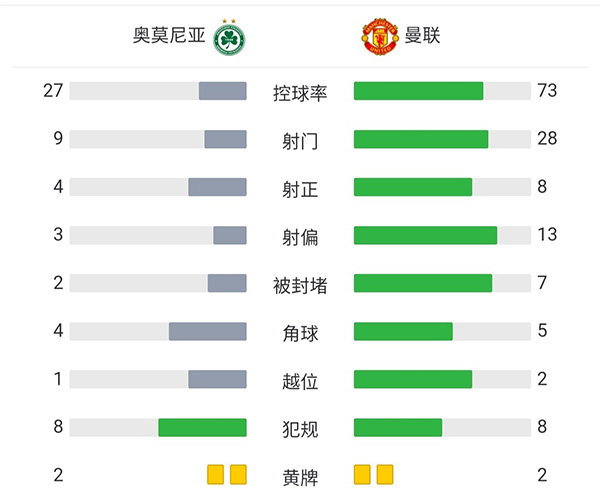This screenshot has height=500, width=600.
Task: Click Omonia's yellow card nearest the 黄牌 label
Action: click(238, 474)
